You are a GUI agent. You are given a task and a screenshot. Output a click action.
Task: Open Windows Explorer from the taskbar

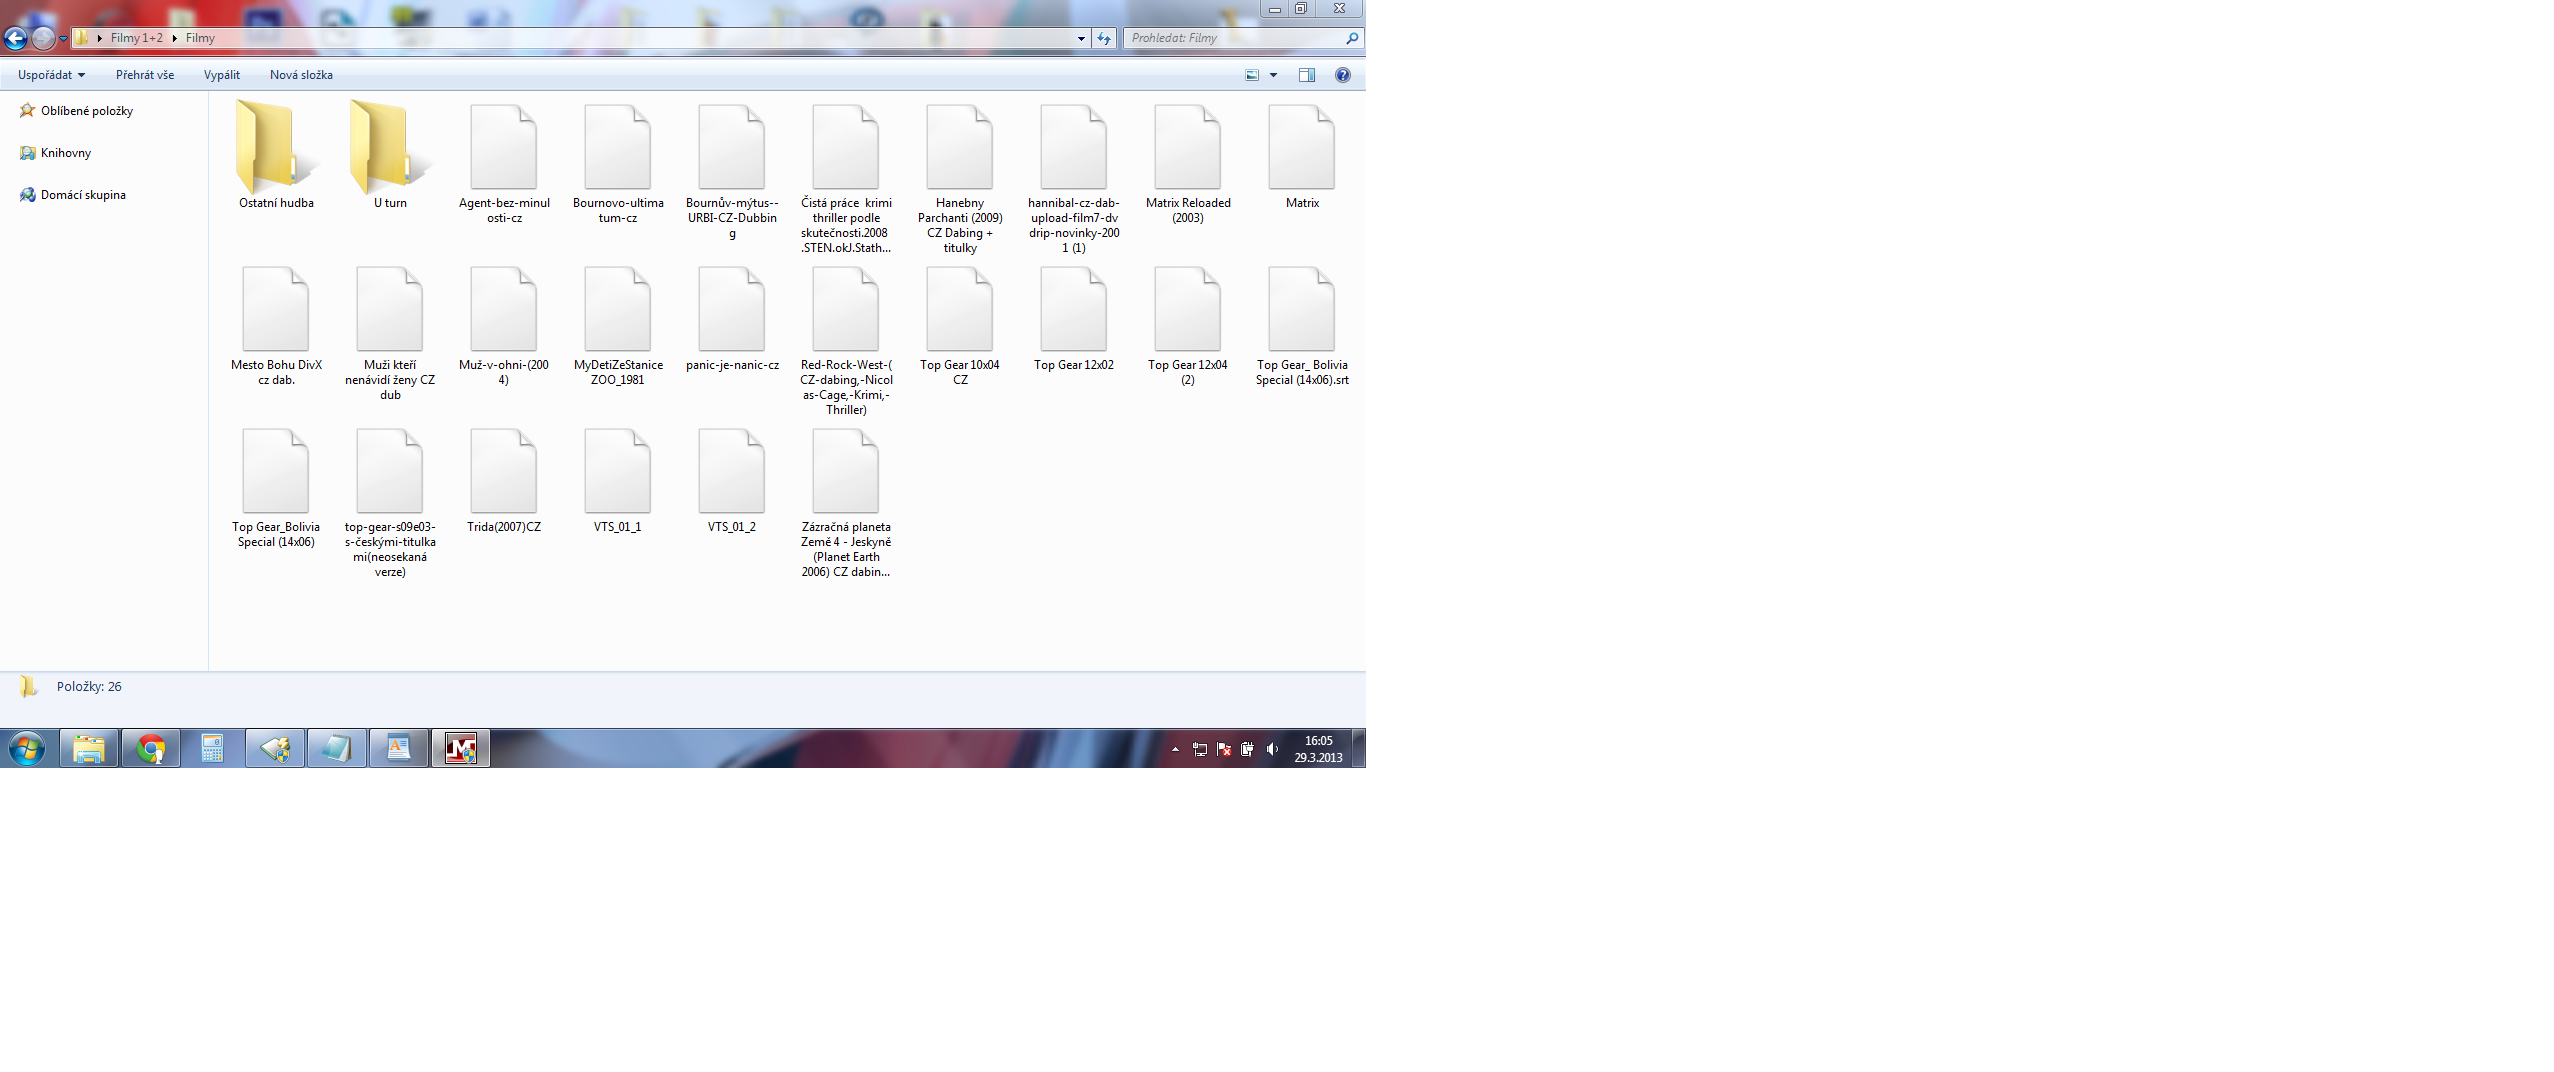tap(89, 748)
